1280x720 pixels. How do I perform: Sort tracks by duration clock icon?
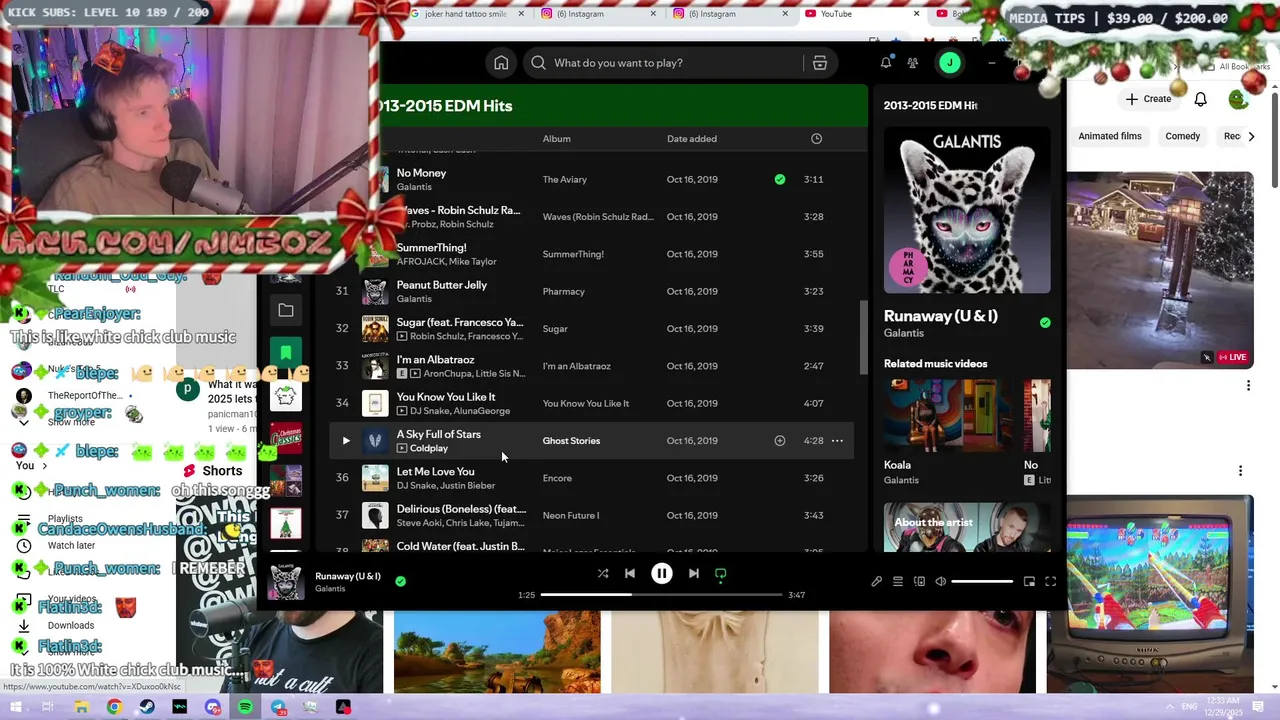pyautogui.click(x=816, y=139)
